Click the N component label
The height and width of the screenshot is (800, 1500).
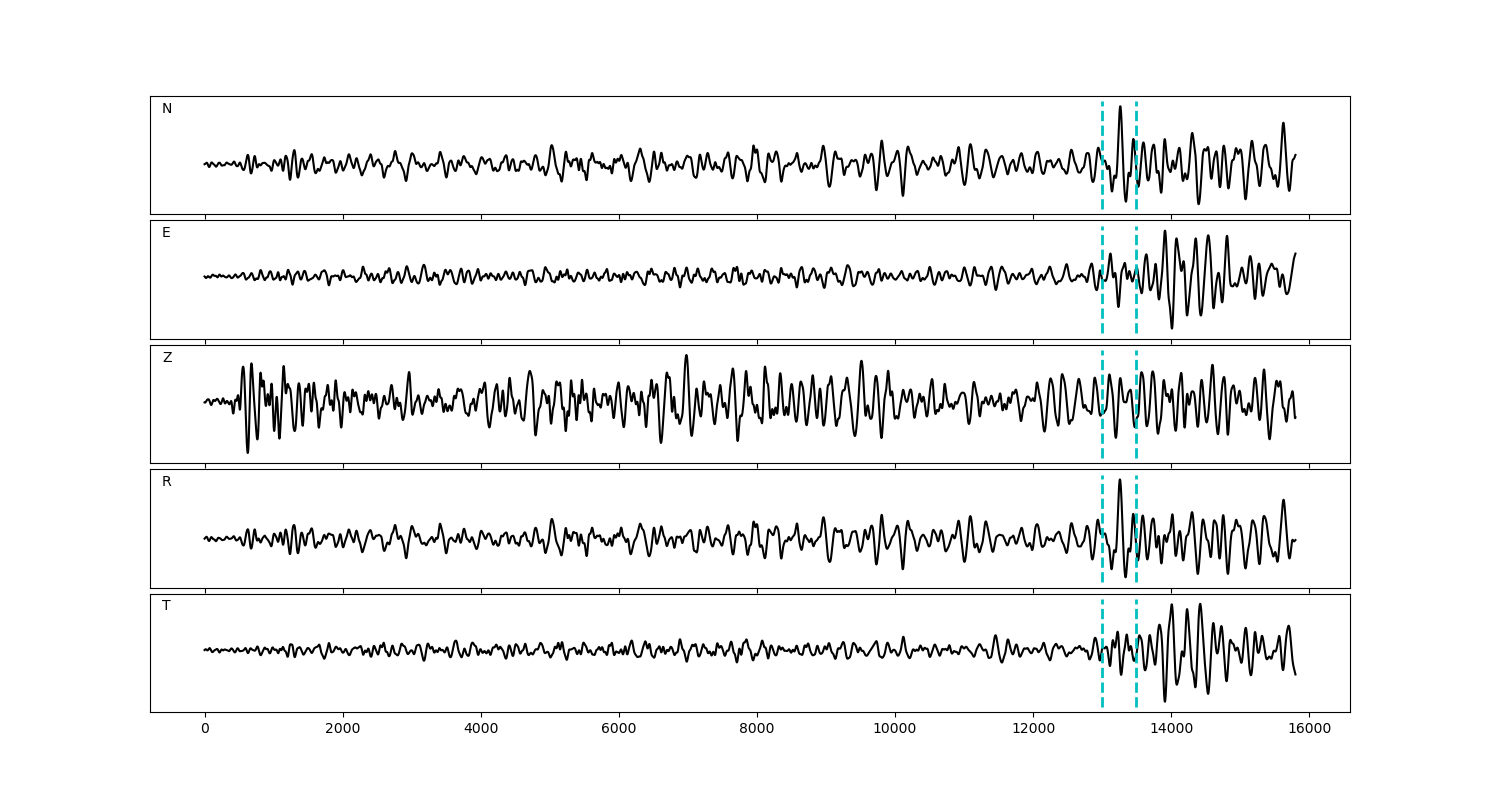pos(167,109)
